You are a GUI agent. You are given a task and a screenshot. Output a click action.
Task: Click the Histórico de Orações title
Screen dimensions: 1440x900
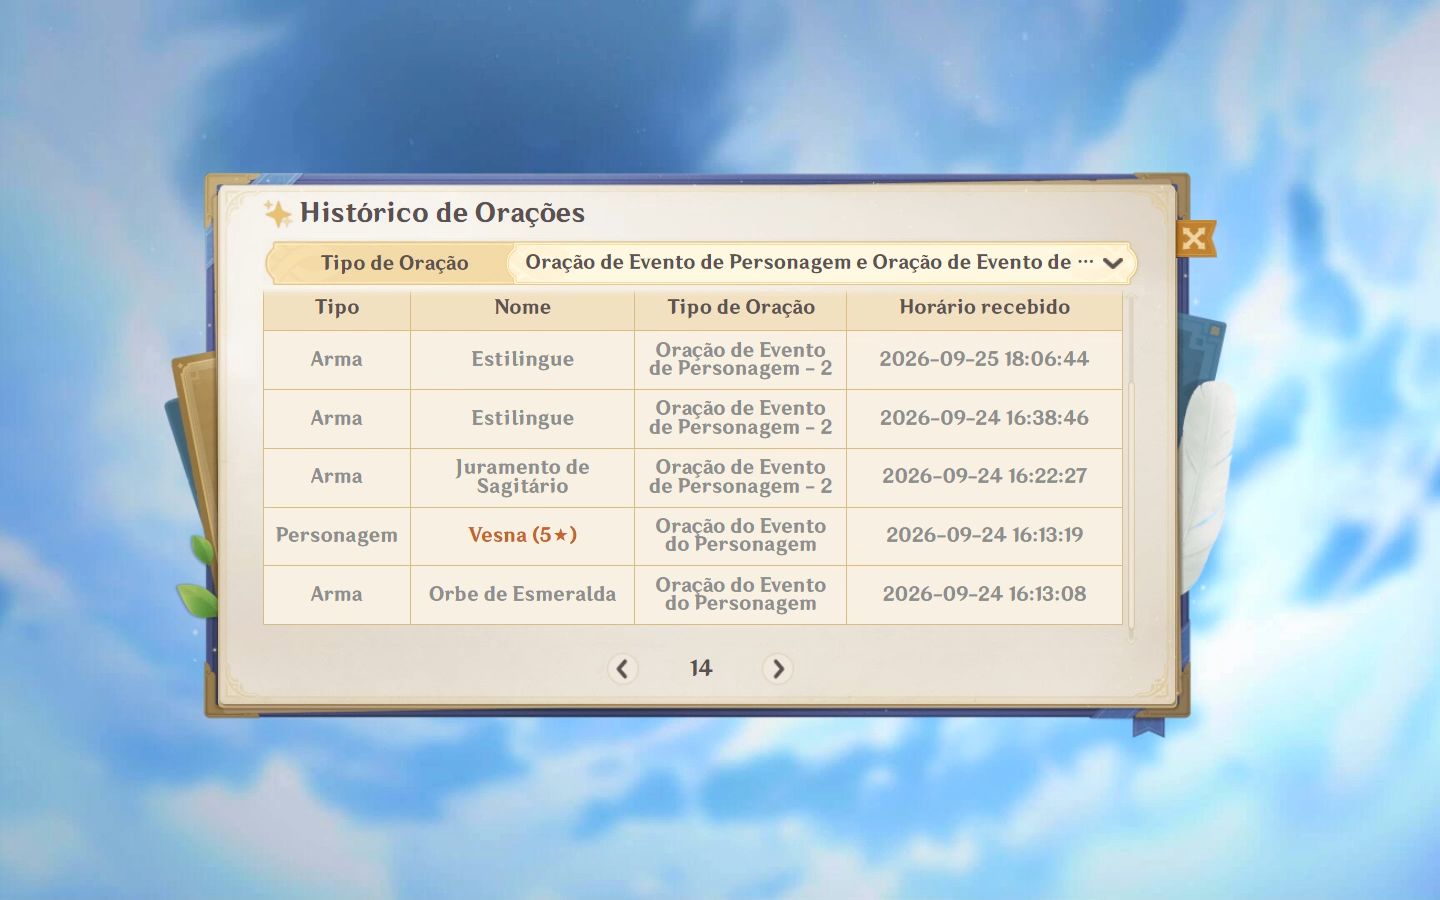(442, 212)
